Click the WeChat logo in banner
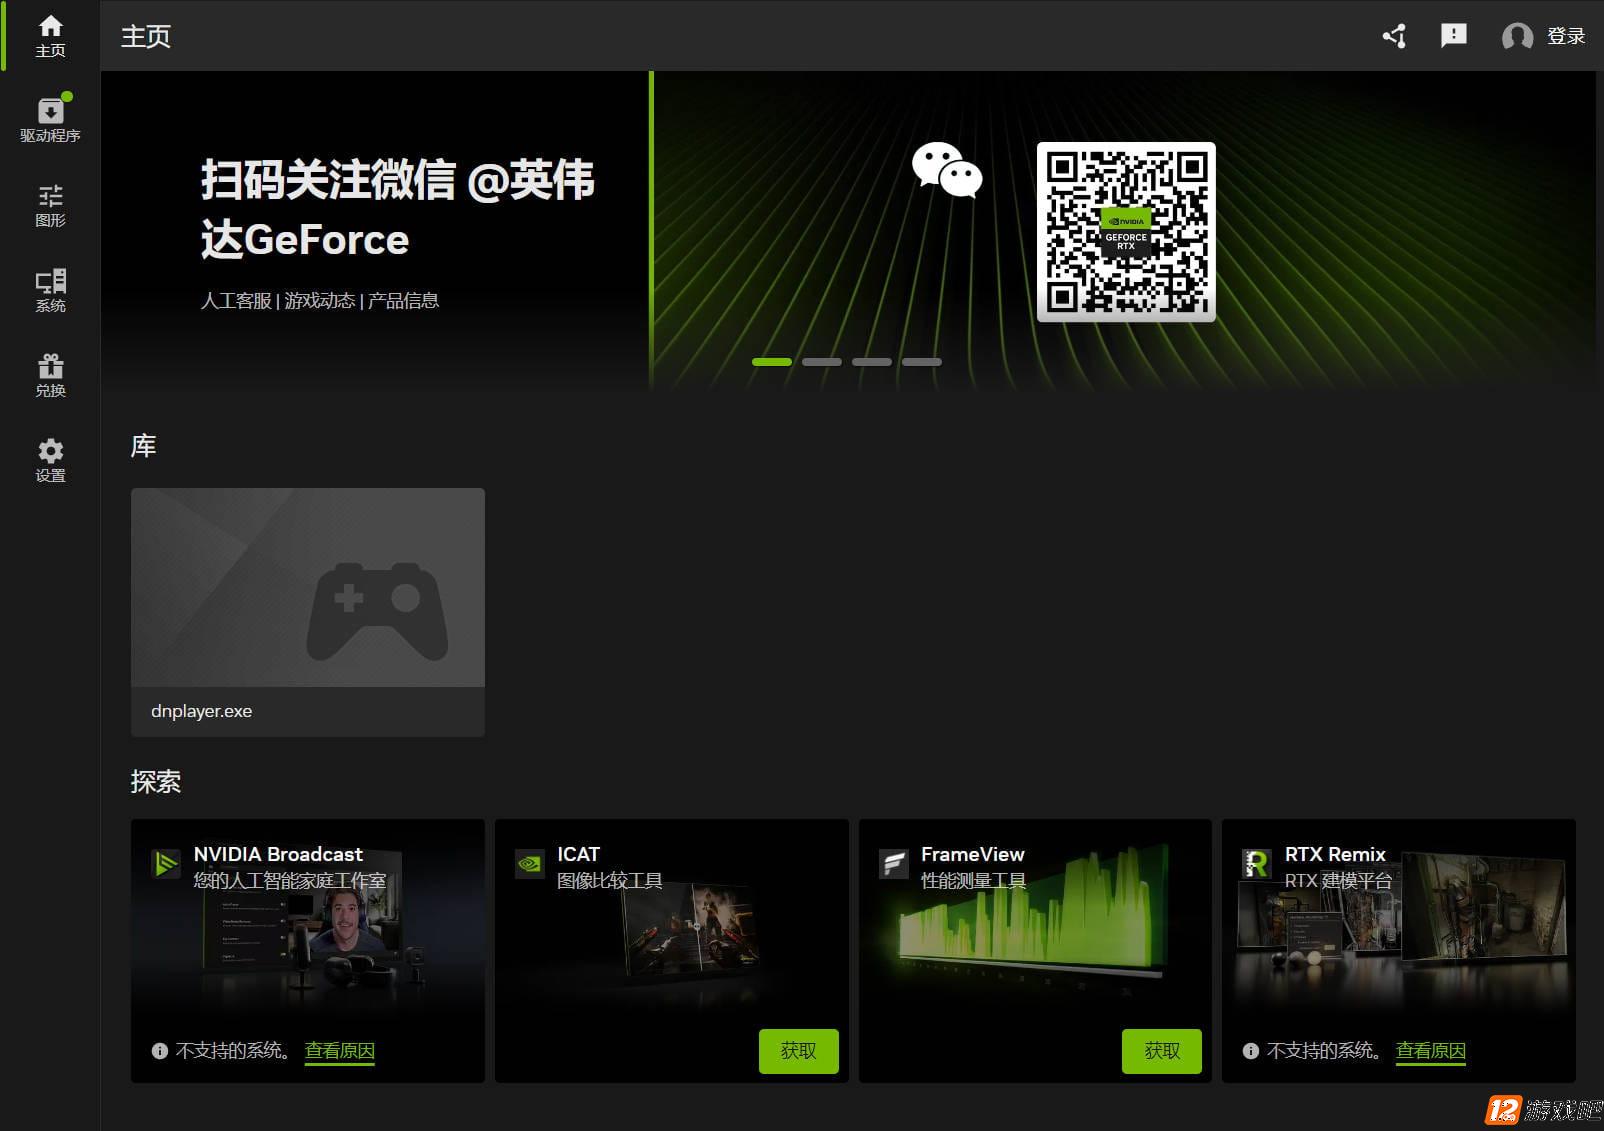1604x1131 pixels. coord(947,170)
